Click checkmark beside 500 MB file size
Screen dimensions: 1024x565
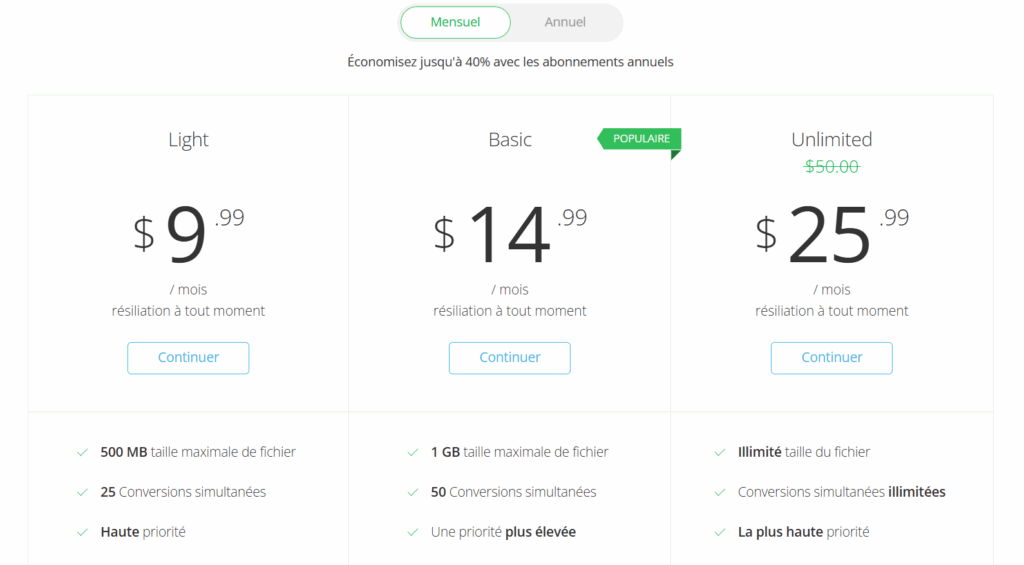click(x=83, y=452)
